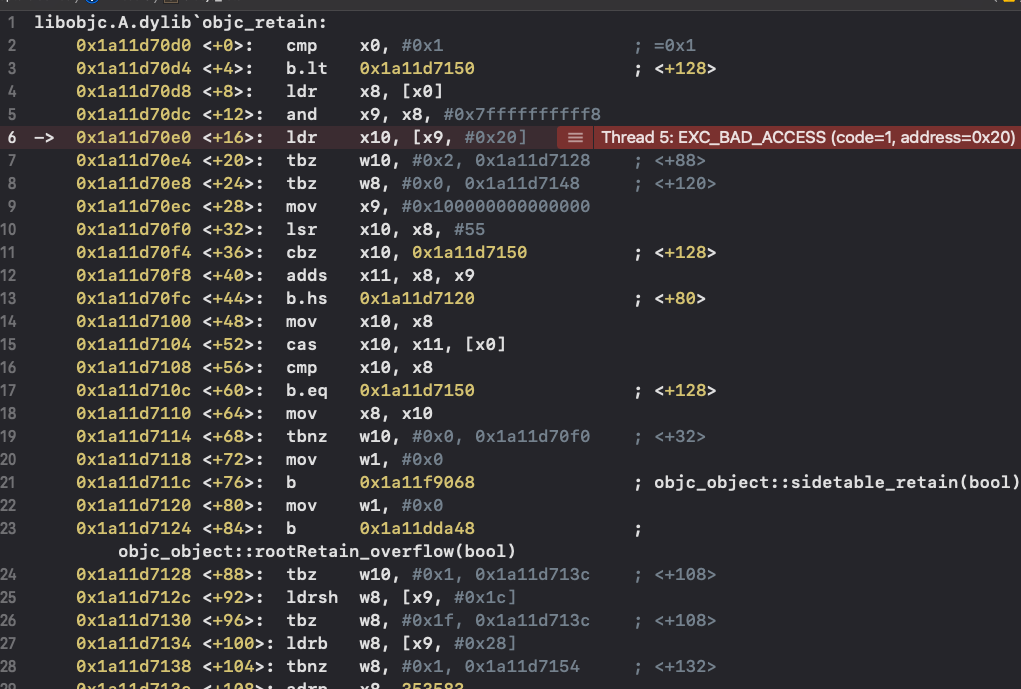Click the b.hs instruction on line 13
The width and height of the screenshot is (1021, 689).
(307, 298)
